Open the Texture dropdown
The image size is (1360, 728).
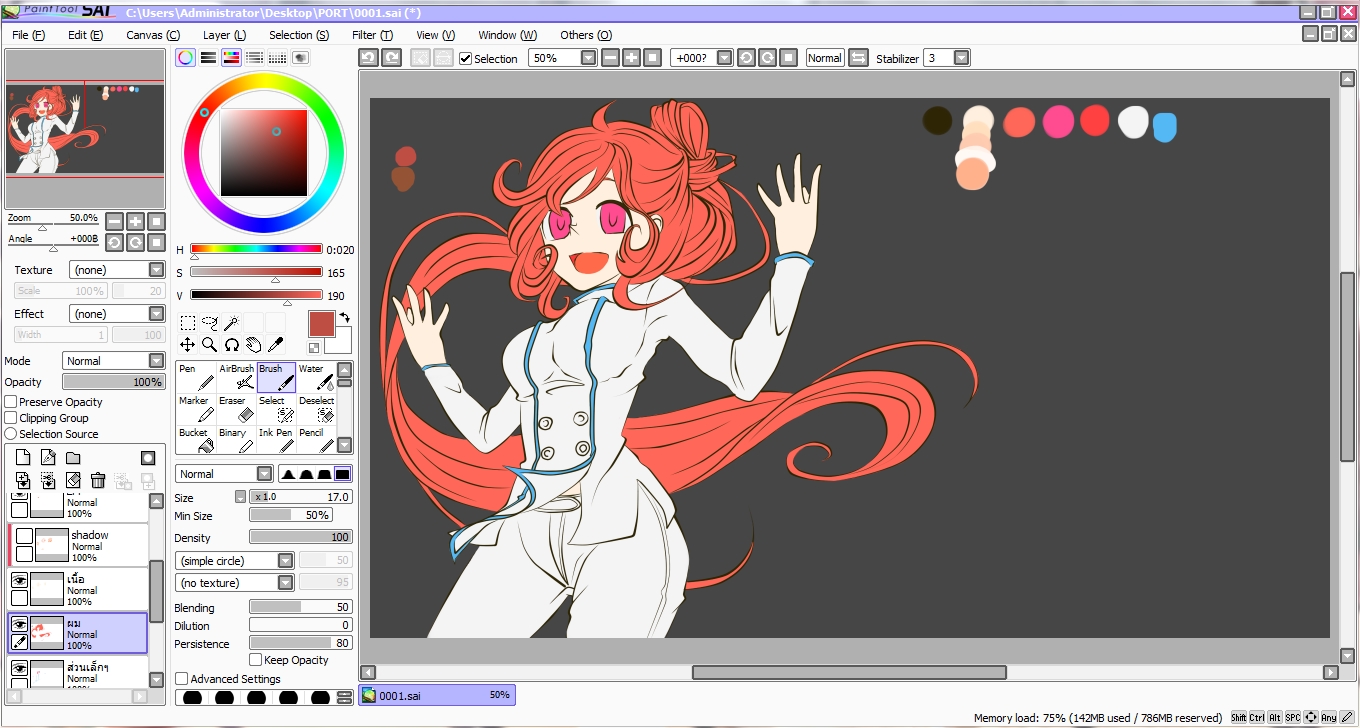[x=117, y=270]
